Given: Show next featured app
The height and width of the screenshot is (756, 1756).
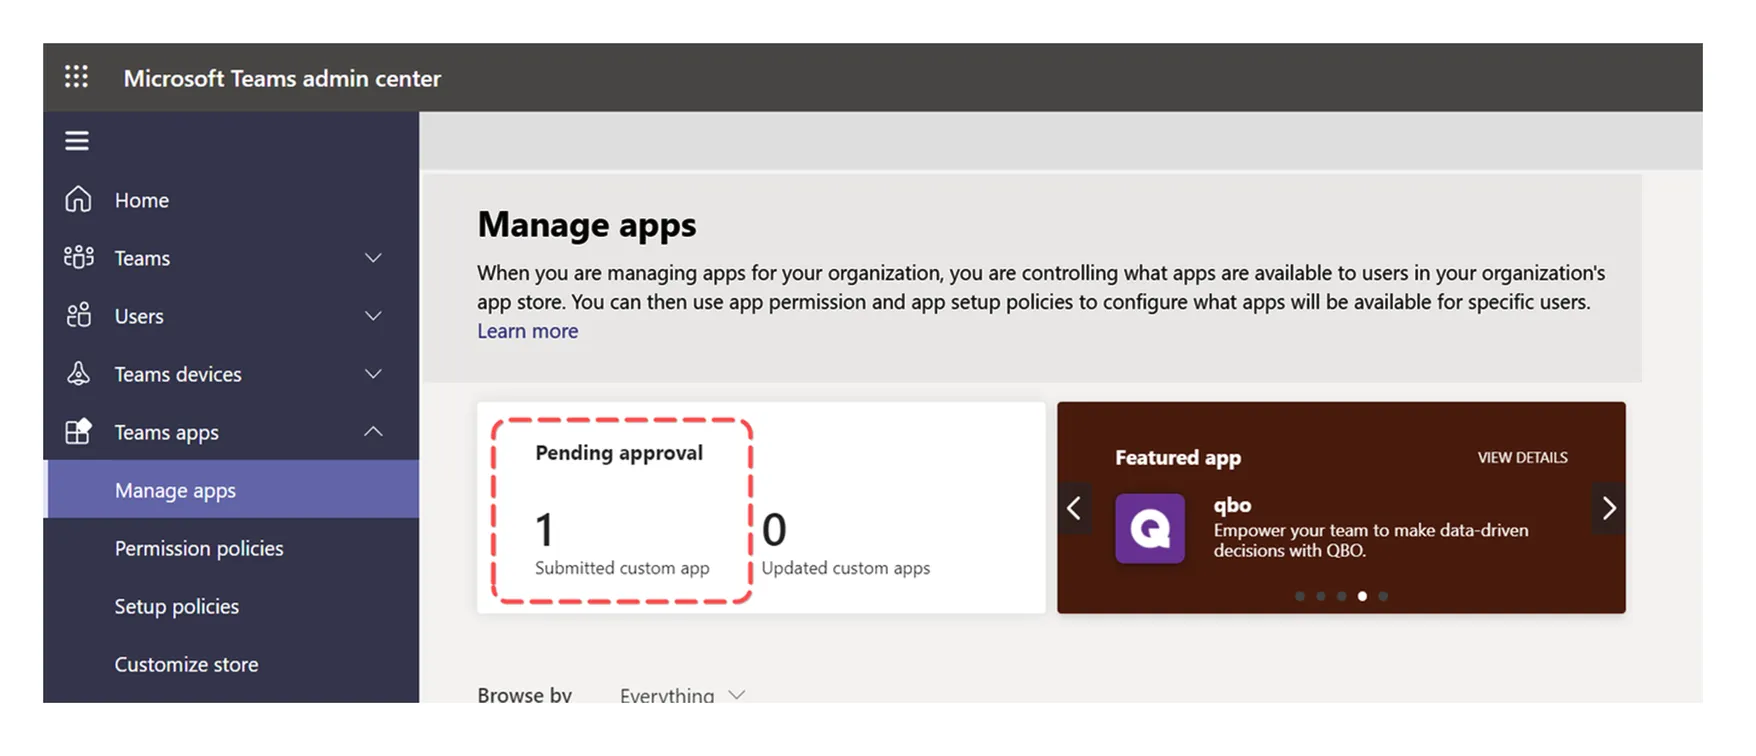Looking at the screenshot, I should (x=1609, y=508).
